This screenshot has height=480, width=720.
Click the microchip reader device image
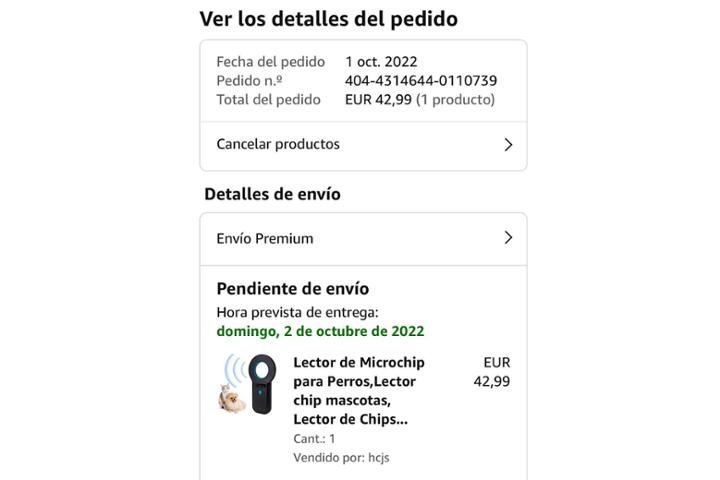click(x=262, y=384)
